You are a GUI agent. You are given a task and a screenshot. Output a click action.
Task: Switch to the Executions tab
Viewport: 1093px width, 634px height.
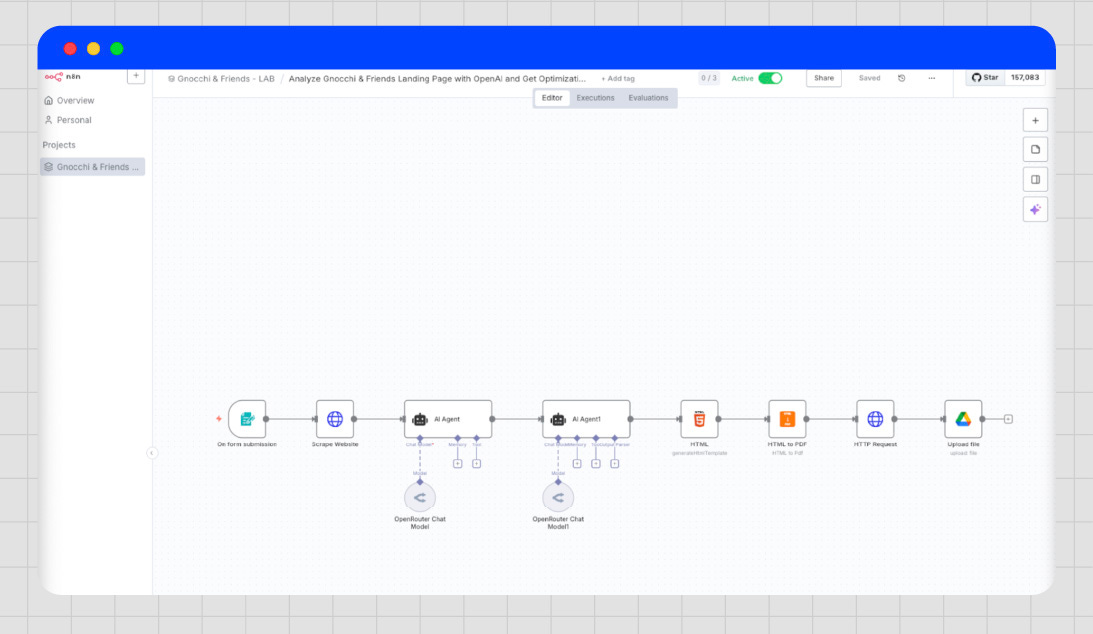click(x=595, y=97)
